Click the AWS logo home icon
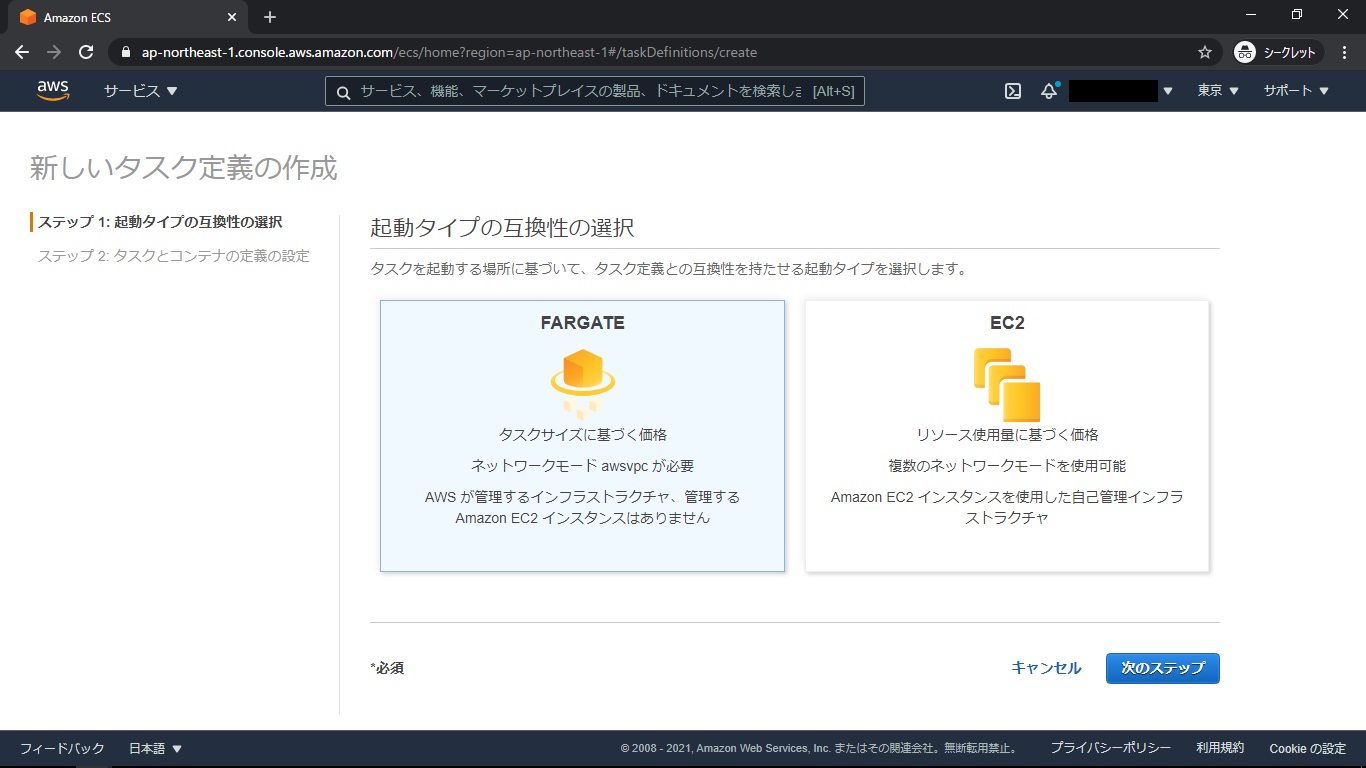Viewport: 1366px width, 768px height. coord(53,91)
